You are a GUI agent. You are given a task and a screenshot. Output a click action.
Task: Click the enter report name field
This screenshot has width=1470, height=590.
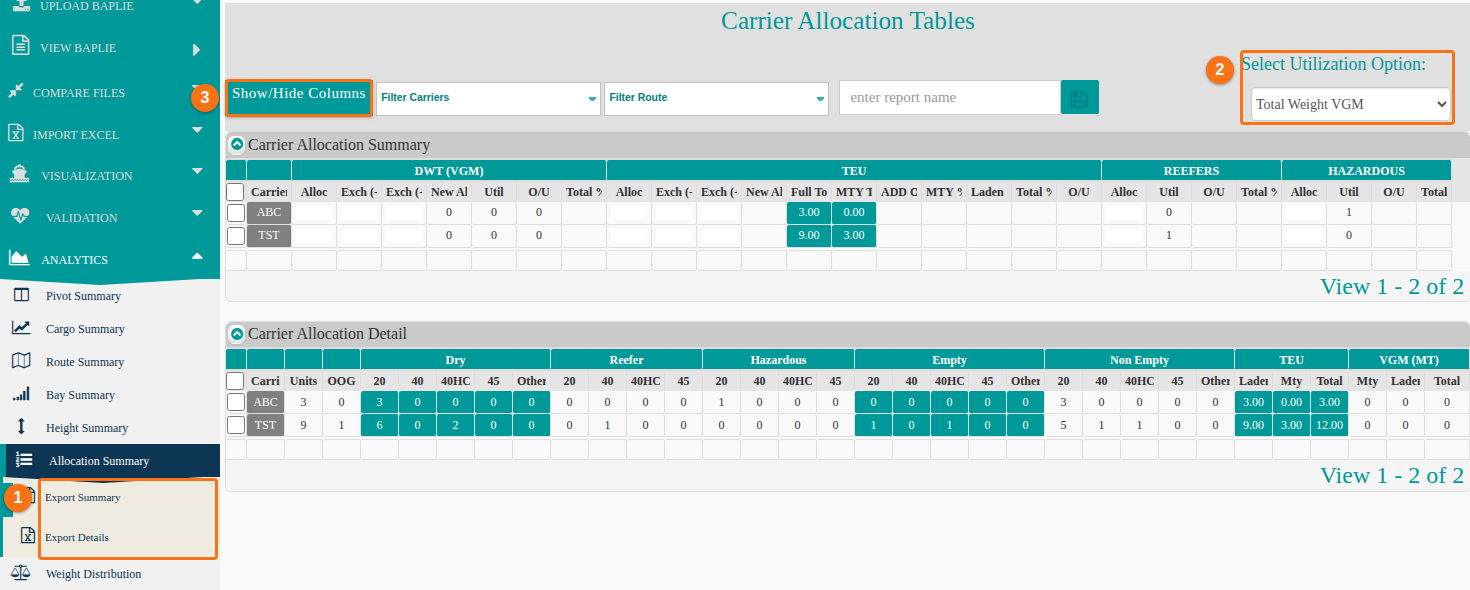[950, 98]
